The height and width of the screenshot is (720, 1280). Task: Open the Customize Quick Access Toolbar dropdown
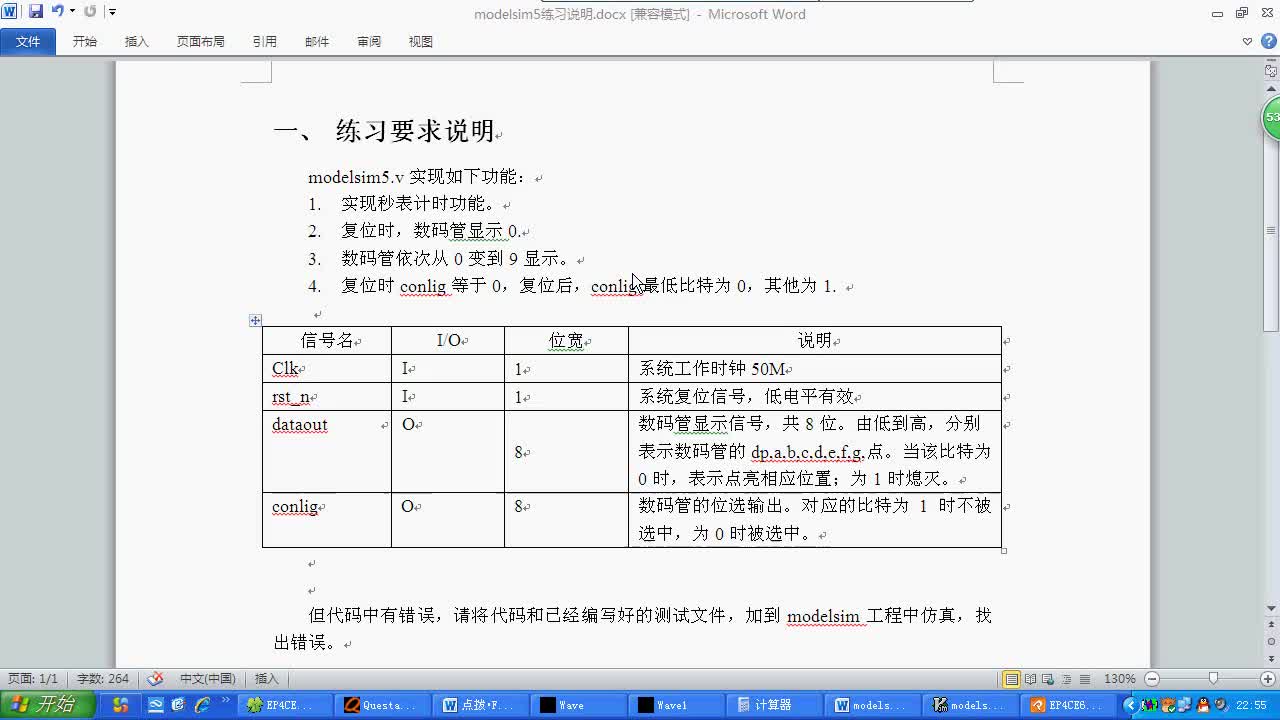[112, 12]
